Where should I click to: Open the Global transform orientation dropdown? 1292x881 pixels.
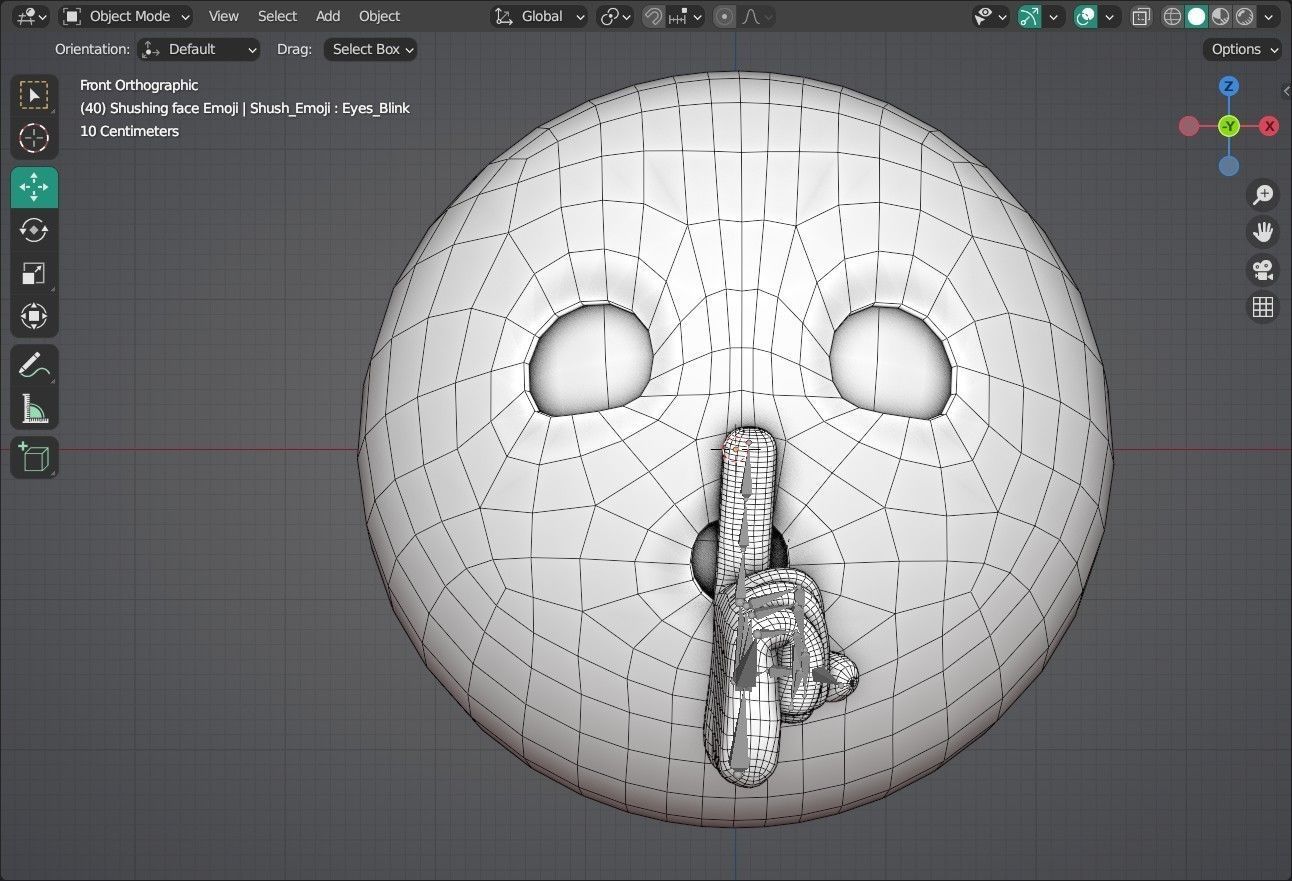[540, 16]
